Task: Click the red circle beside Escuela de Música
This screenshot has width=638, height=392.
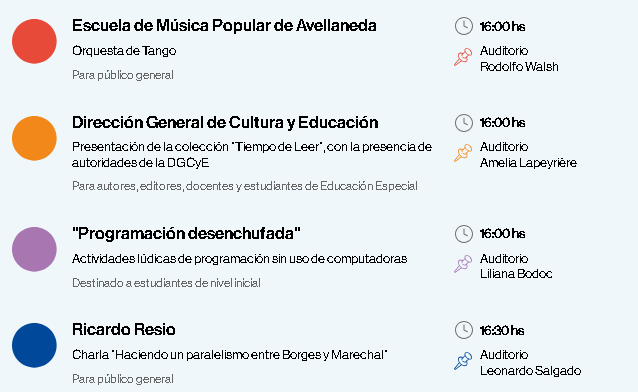Action: (34, 41)
